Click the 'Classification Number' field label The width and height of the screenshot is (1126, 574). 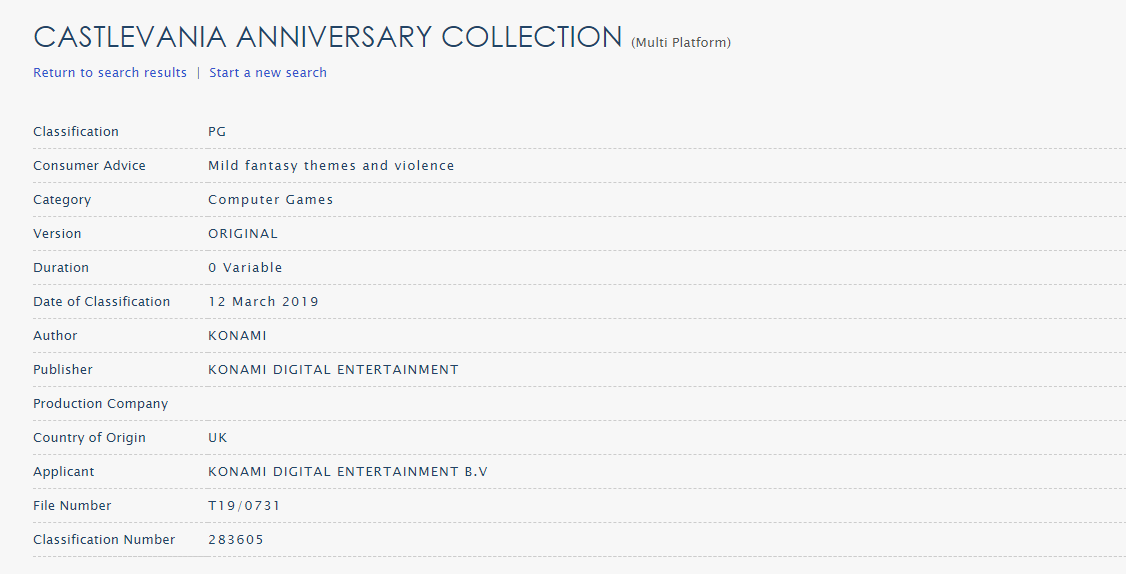[x=104, y=540]
